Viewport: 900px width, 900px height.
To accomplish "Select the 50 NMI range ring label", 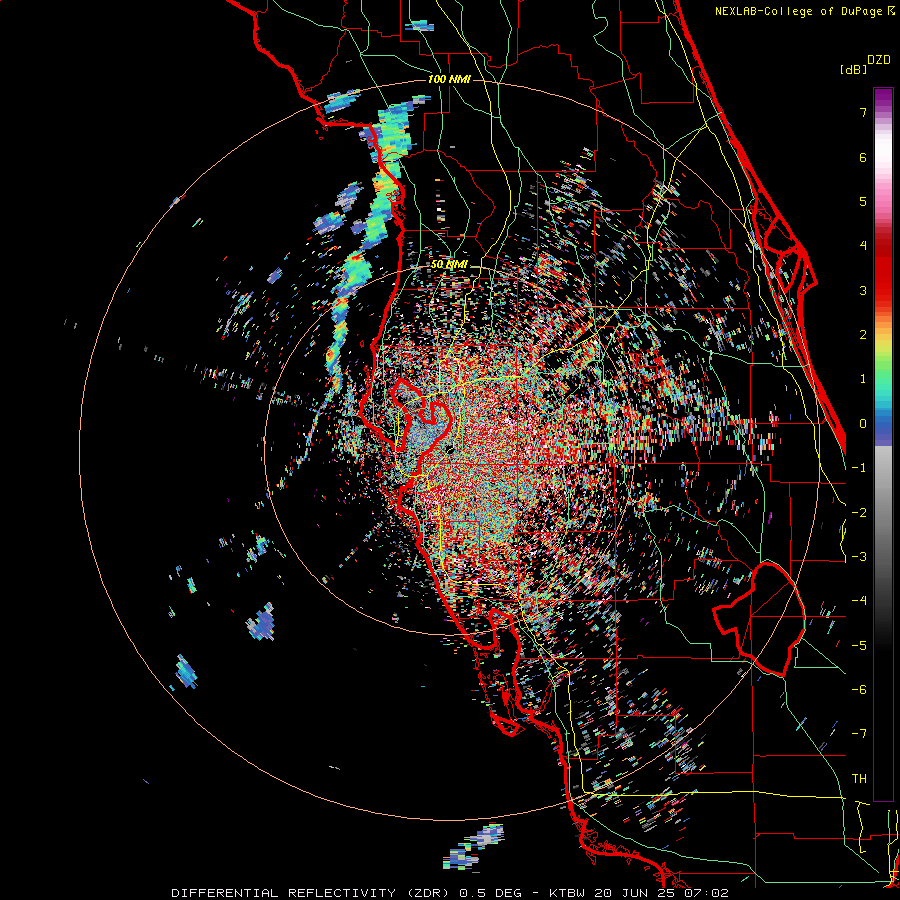I will 449,265.
